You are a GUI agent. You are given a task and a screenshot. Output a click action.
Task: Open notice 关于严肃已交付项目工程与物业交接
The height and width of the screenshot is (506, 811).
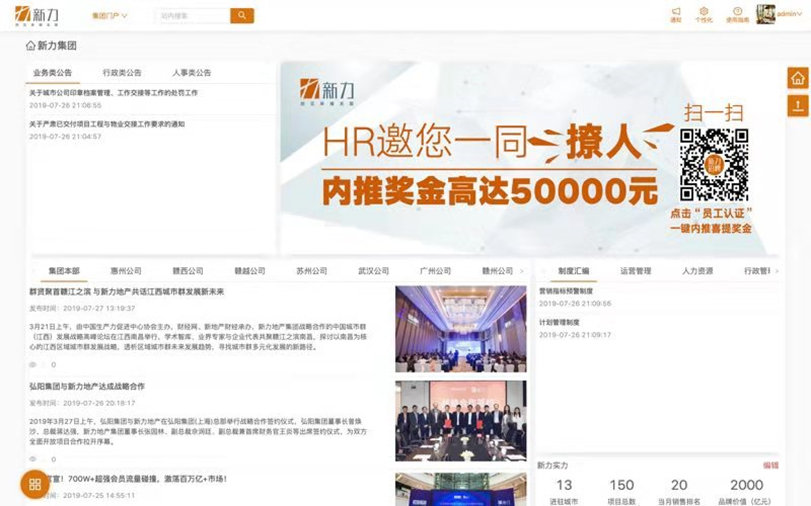[x=107, y=124]
